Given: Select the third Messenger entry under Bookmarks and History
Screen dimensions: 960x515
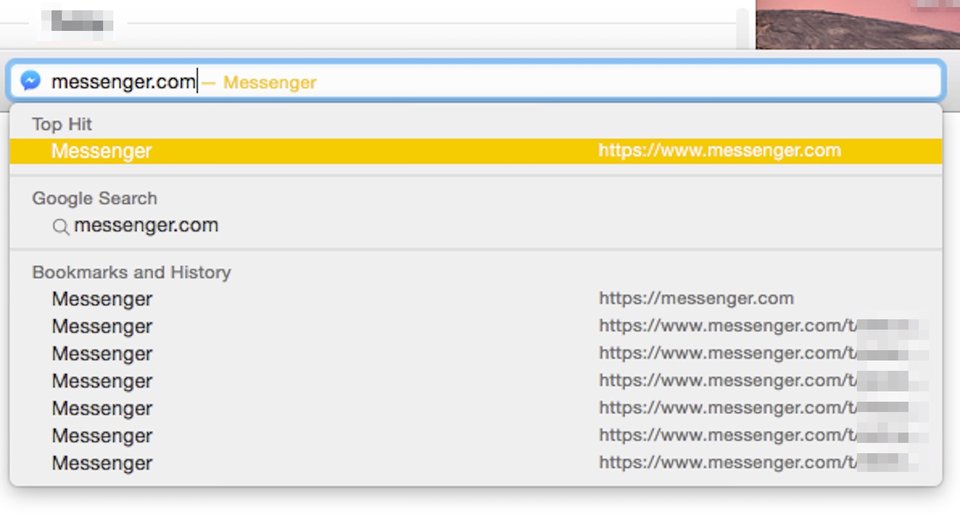Looking at the screenshot, I should click(x=102, y=354).
